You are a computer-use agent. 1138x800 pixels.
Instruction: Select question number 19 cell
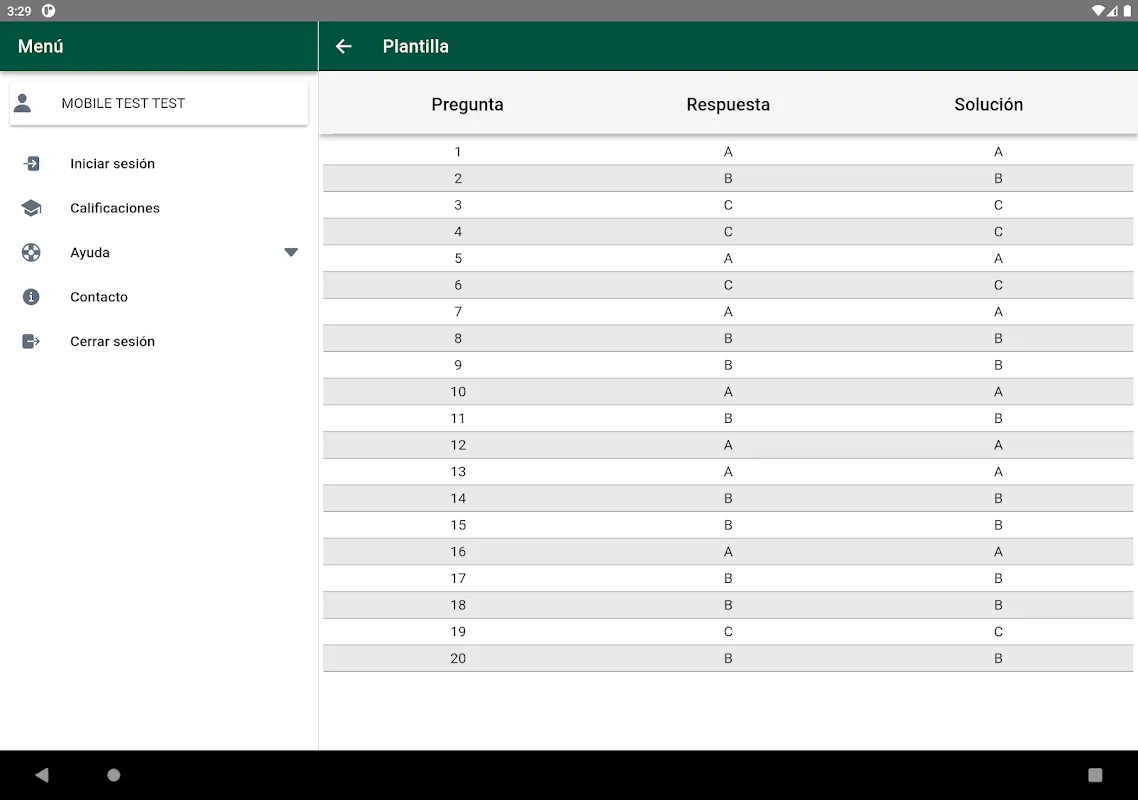point(458,632)
